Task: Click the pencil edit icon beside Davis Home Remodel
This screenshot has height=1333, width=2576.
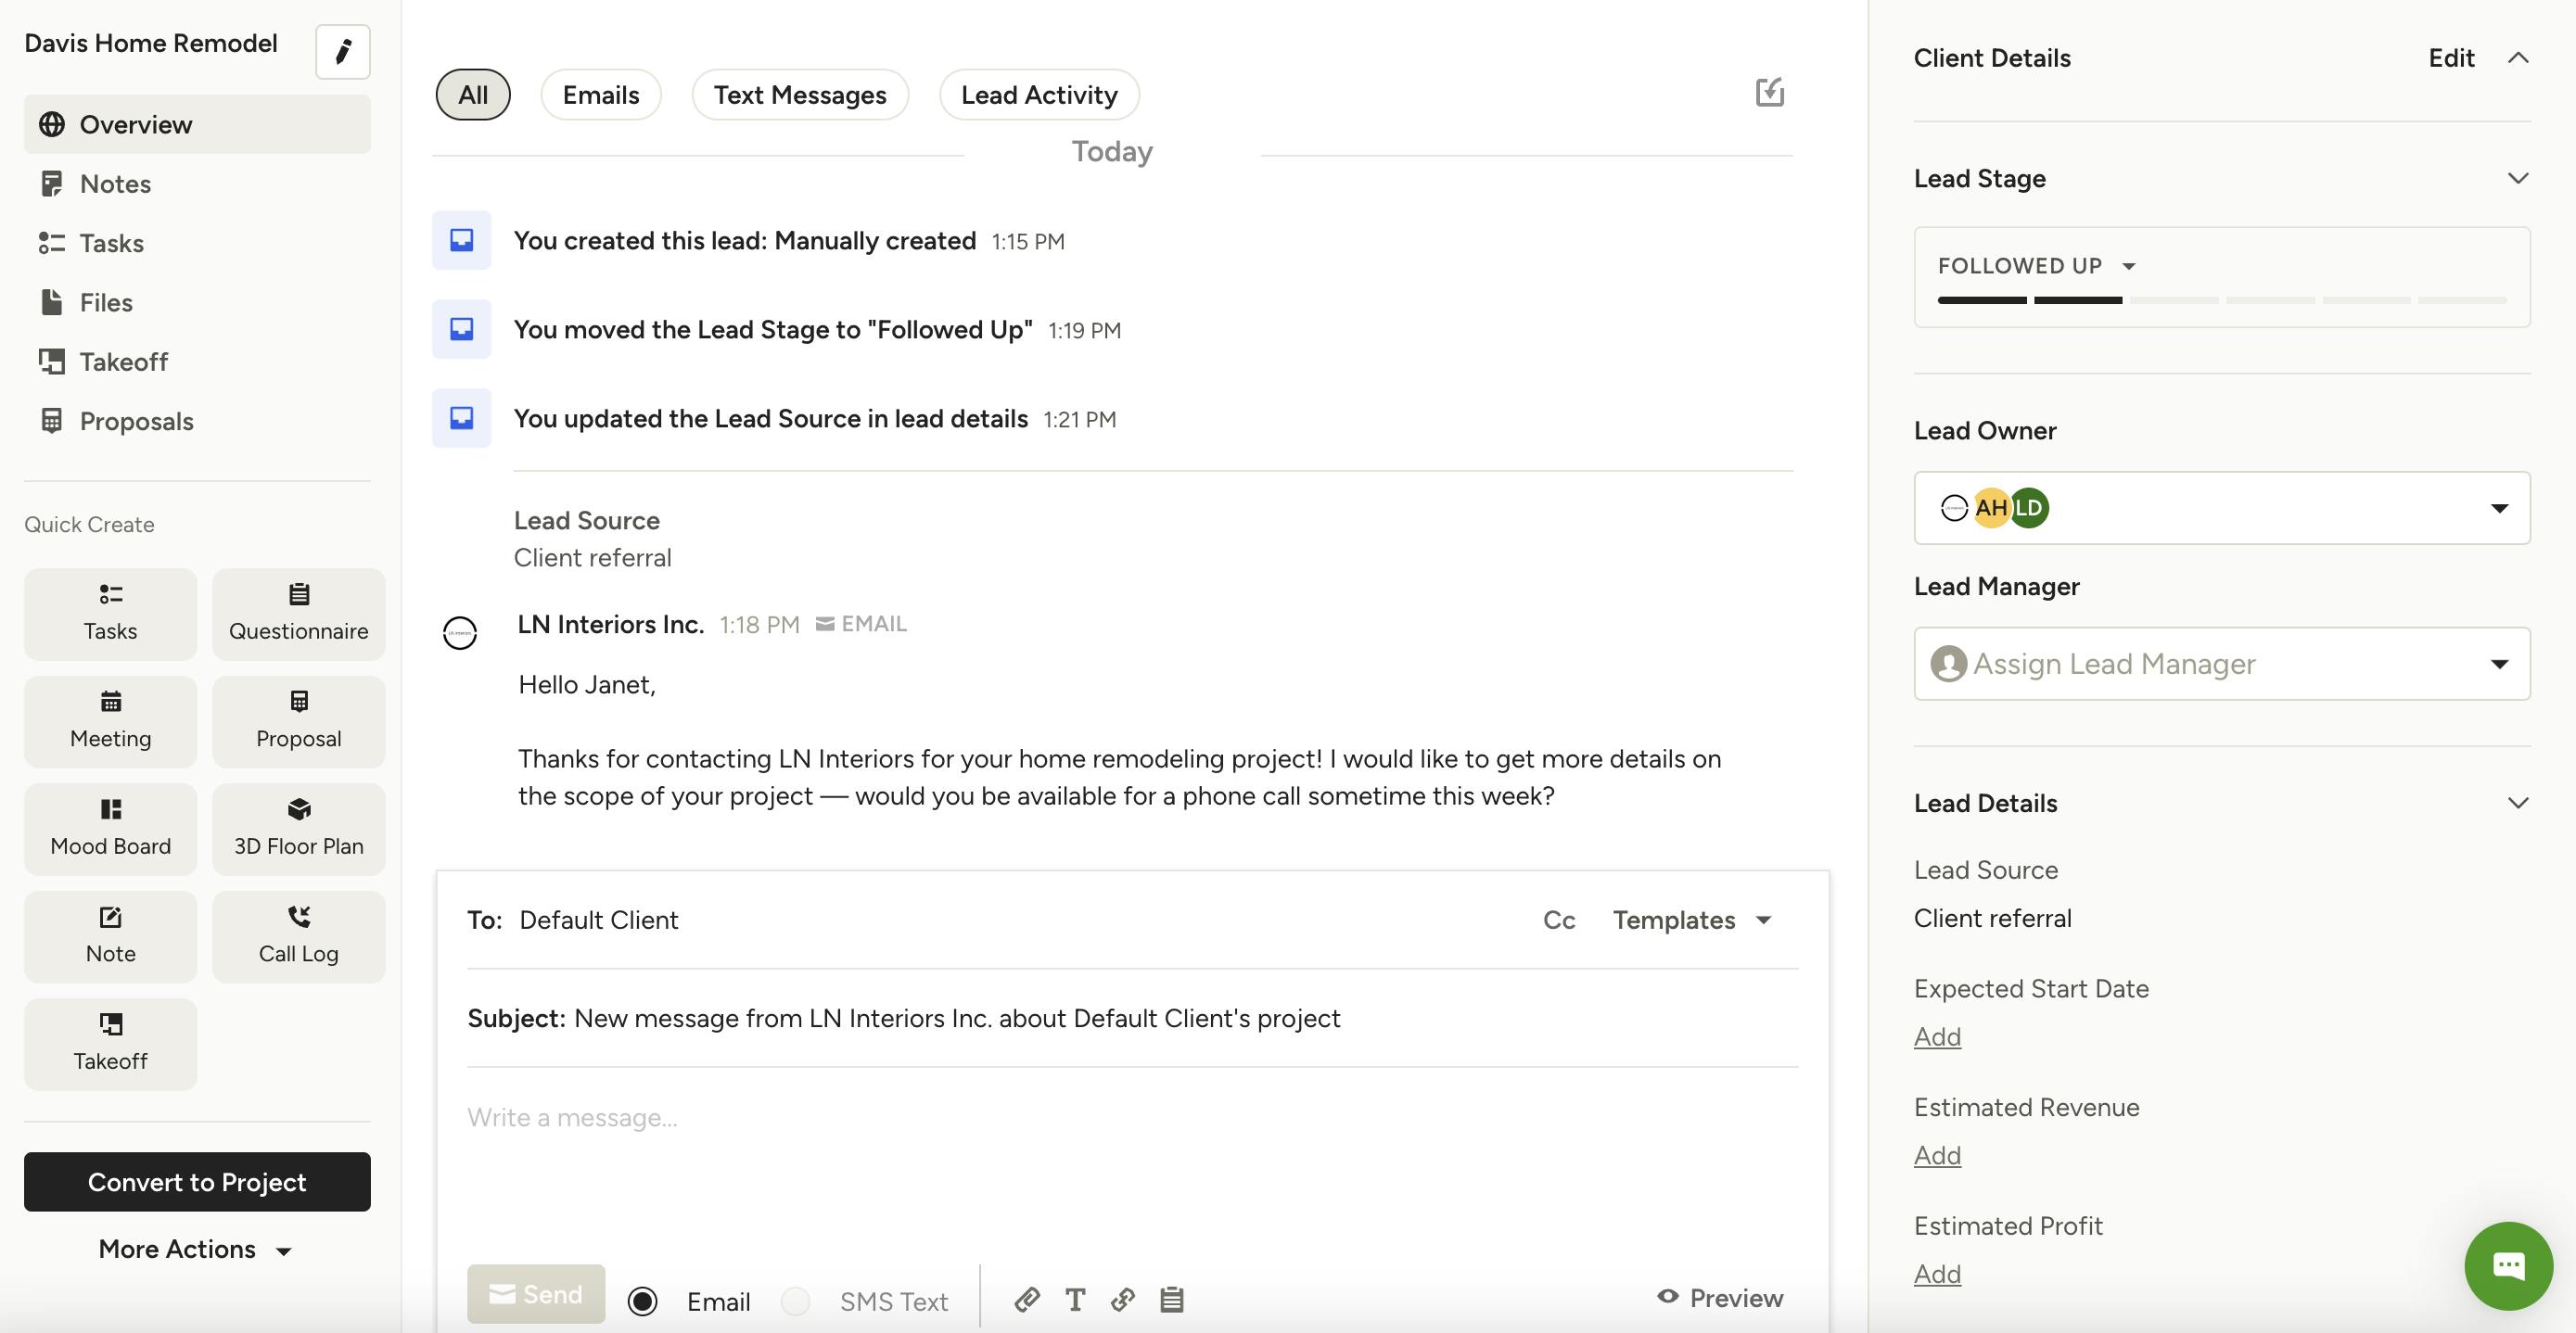Action: (342, 51)
